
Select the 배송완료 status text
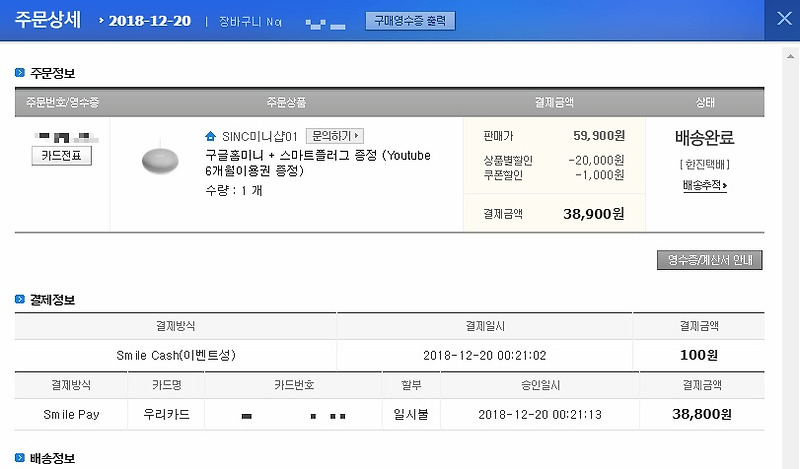(x=705, y=137)
